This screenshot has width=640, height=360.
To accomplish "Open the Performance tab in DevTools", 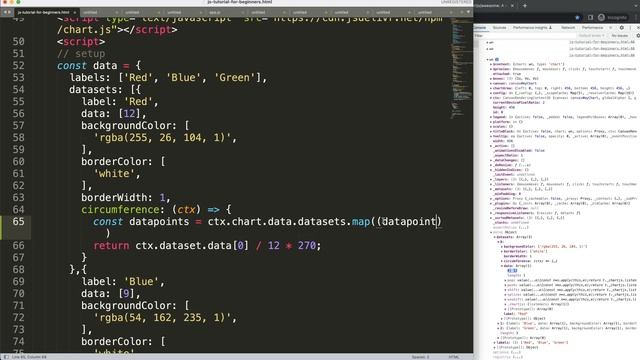I will click(592, 28).
